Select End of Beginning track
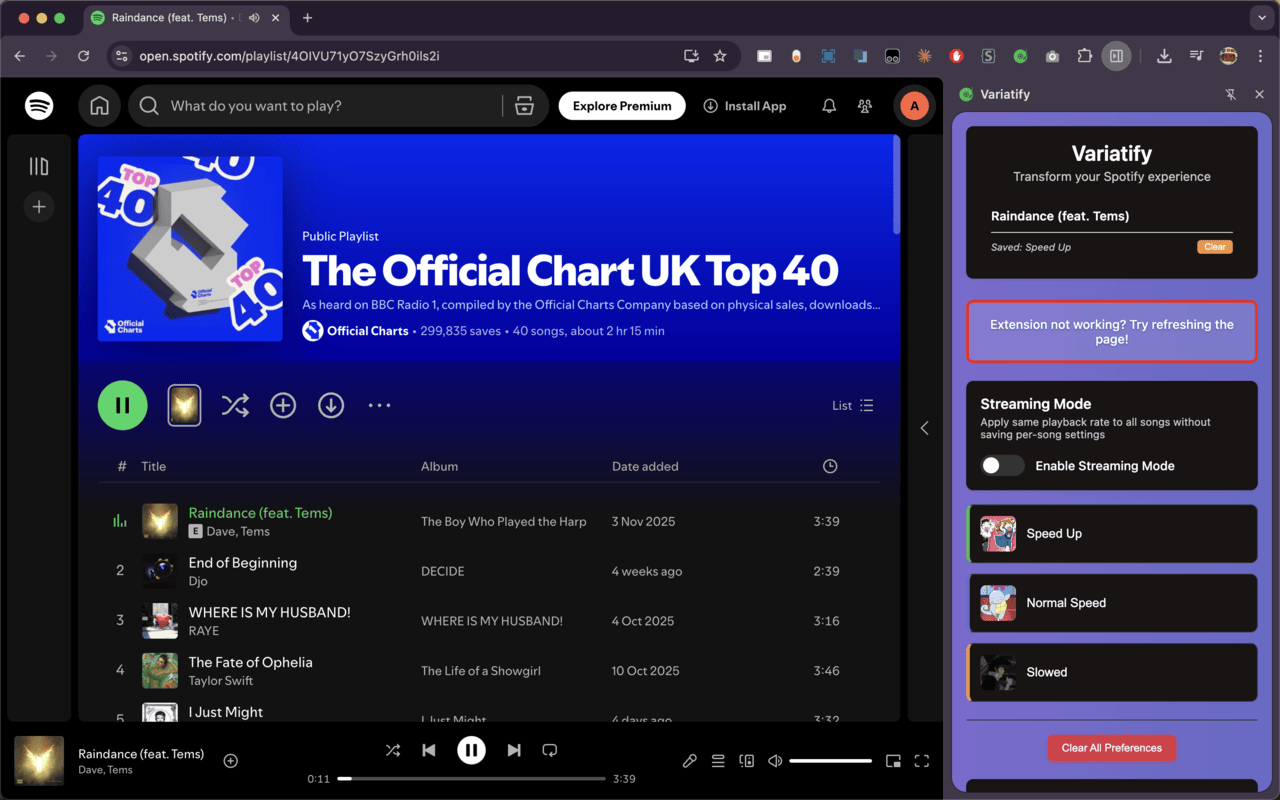 [x=242, y=563]
